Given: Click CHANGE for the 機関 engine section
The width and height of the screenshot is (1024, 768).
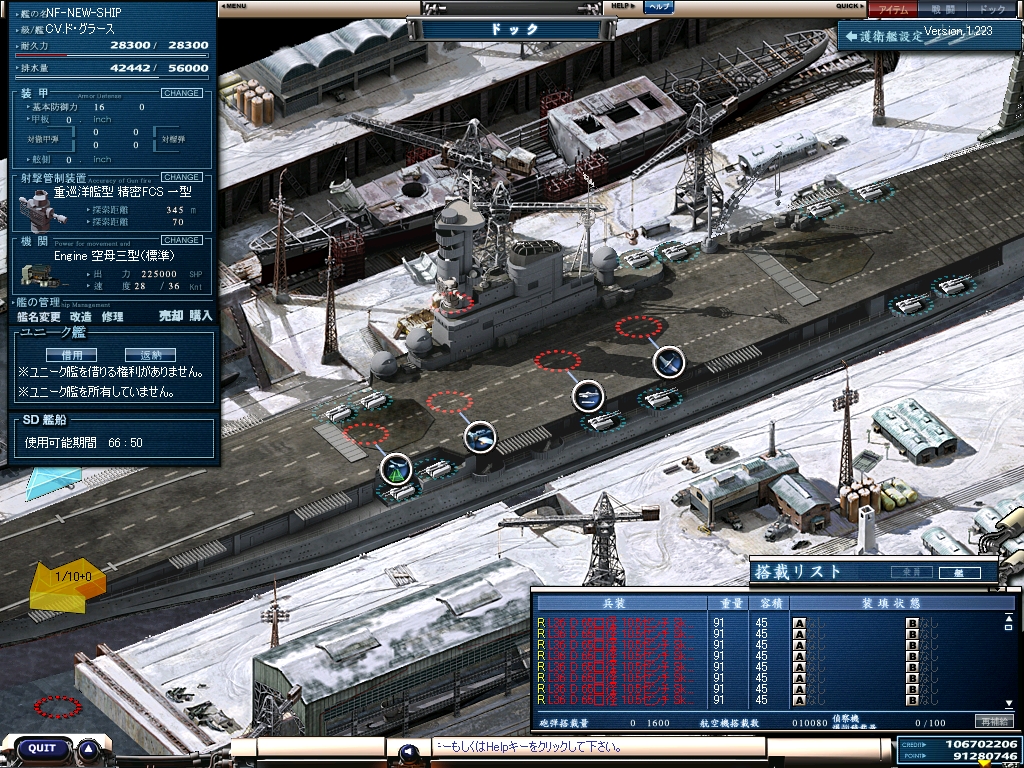Looking at the screenshot, I should point(181,240).
